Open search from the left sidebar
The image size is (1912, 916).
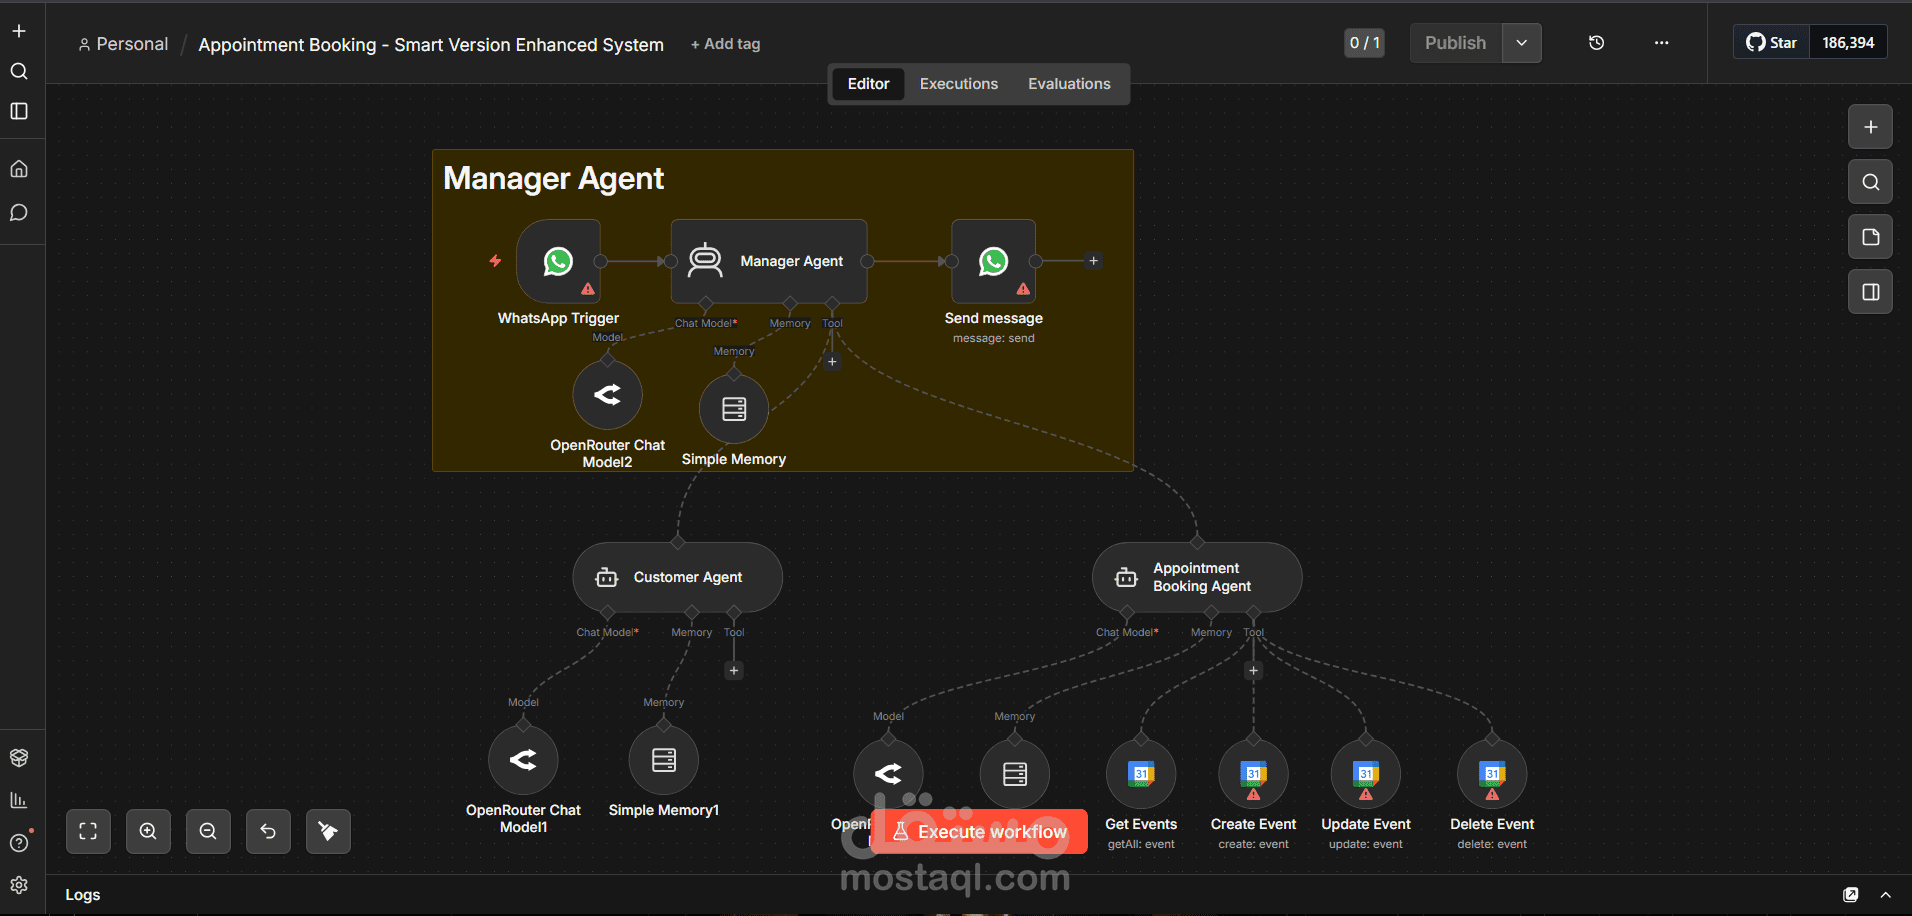pos(19,71)
